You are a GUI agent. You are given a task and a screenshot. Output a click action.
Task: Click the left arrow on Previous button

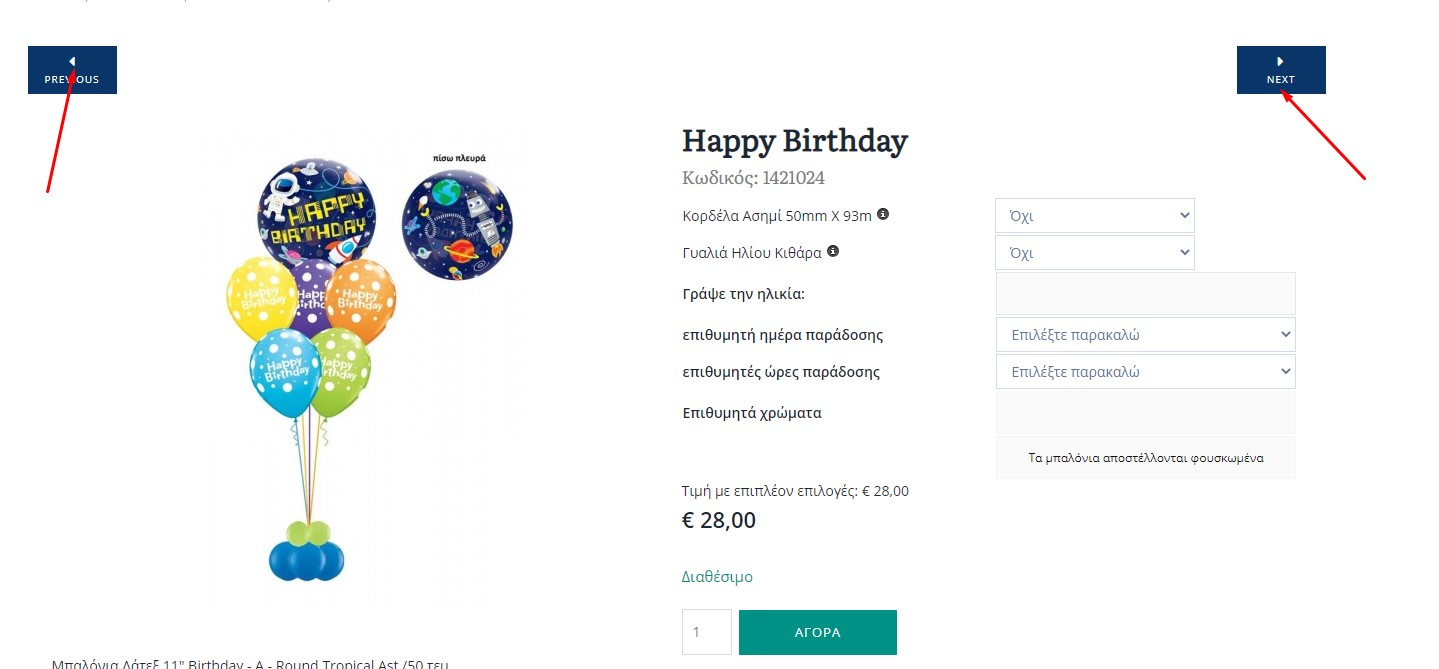pos(72,62)
